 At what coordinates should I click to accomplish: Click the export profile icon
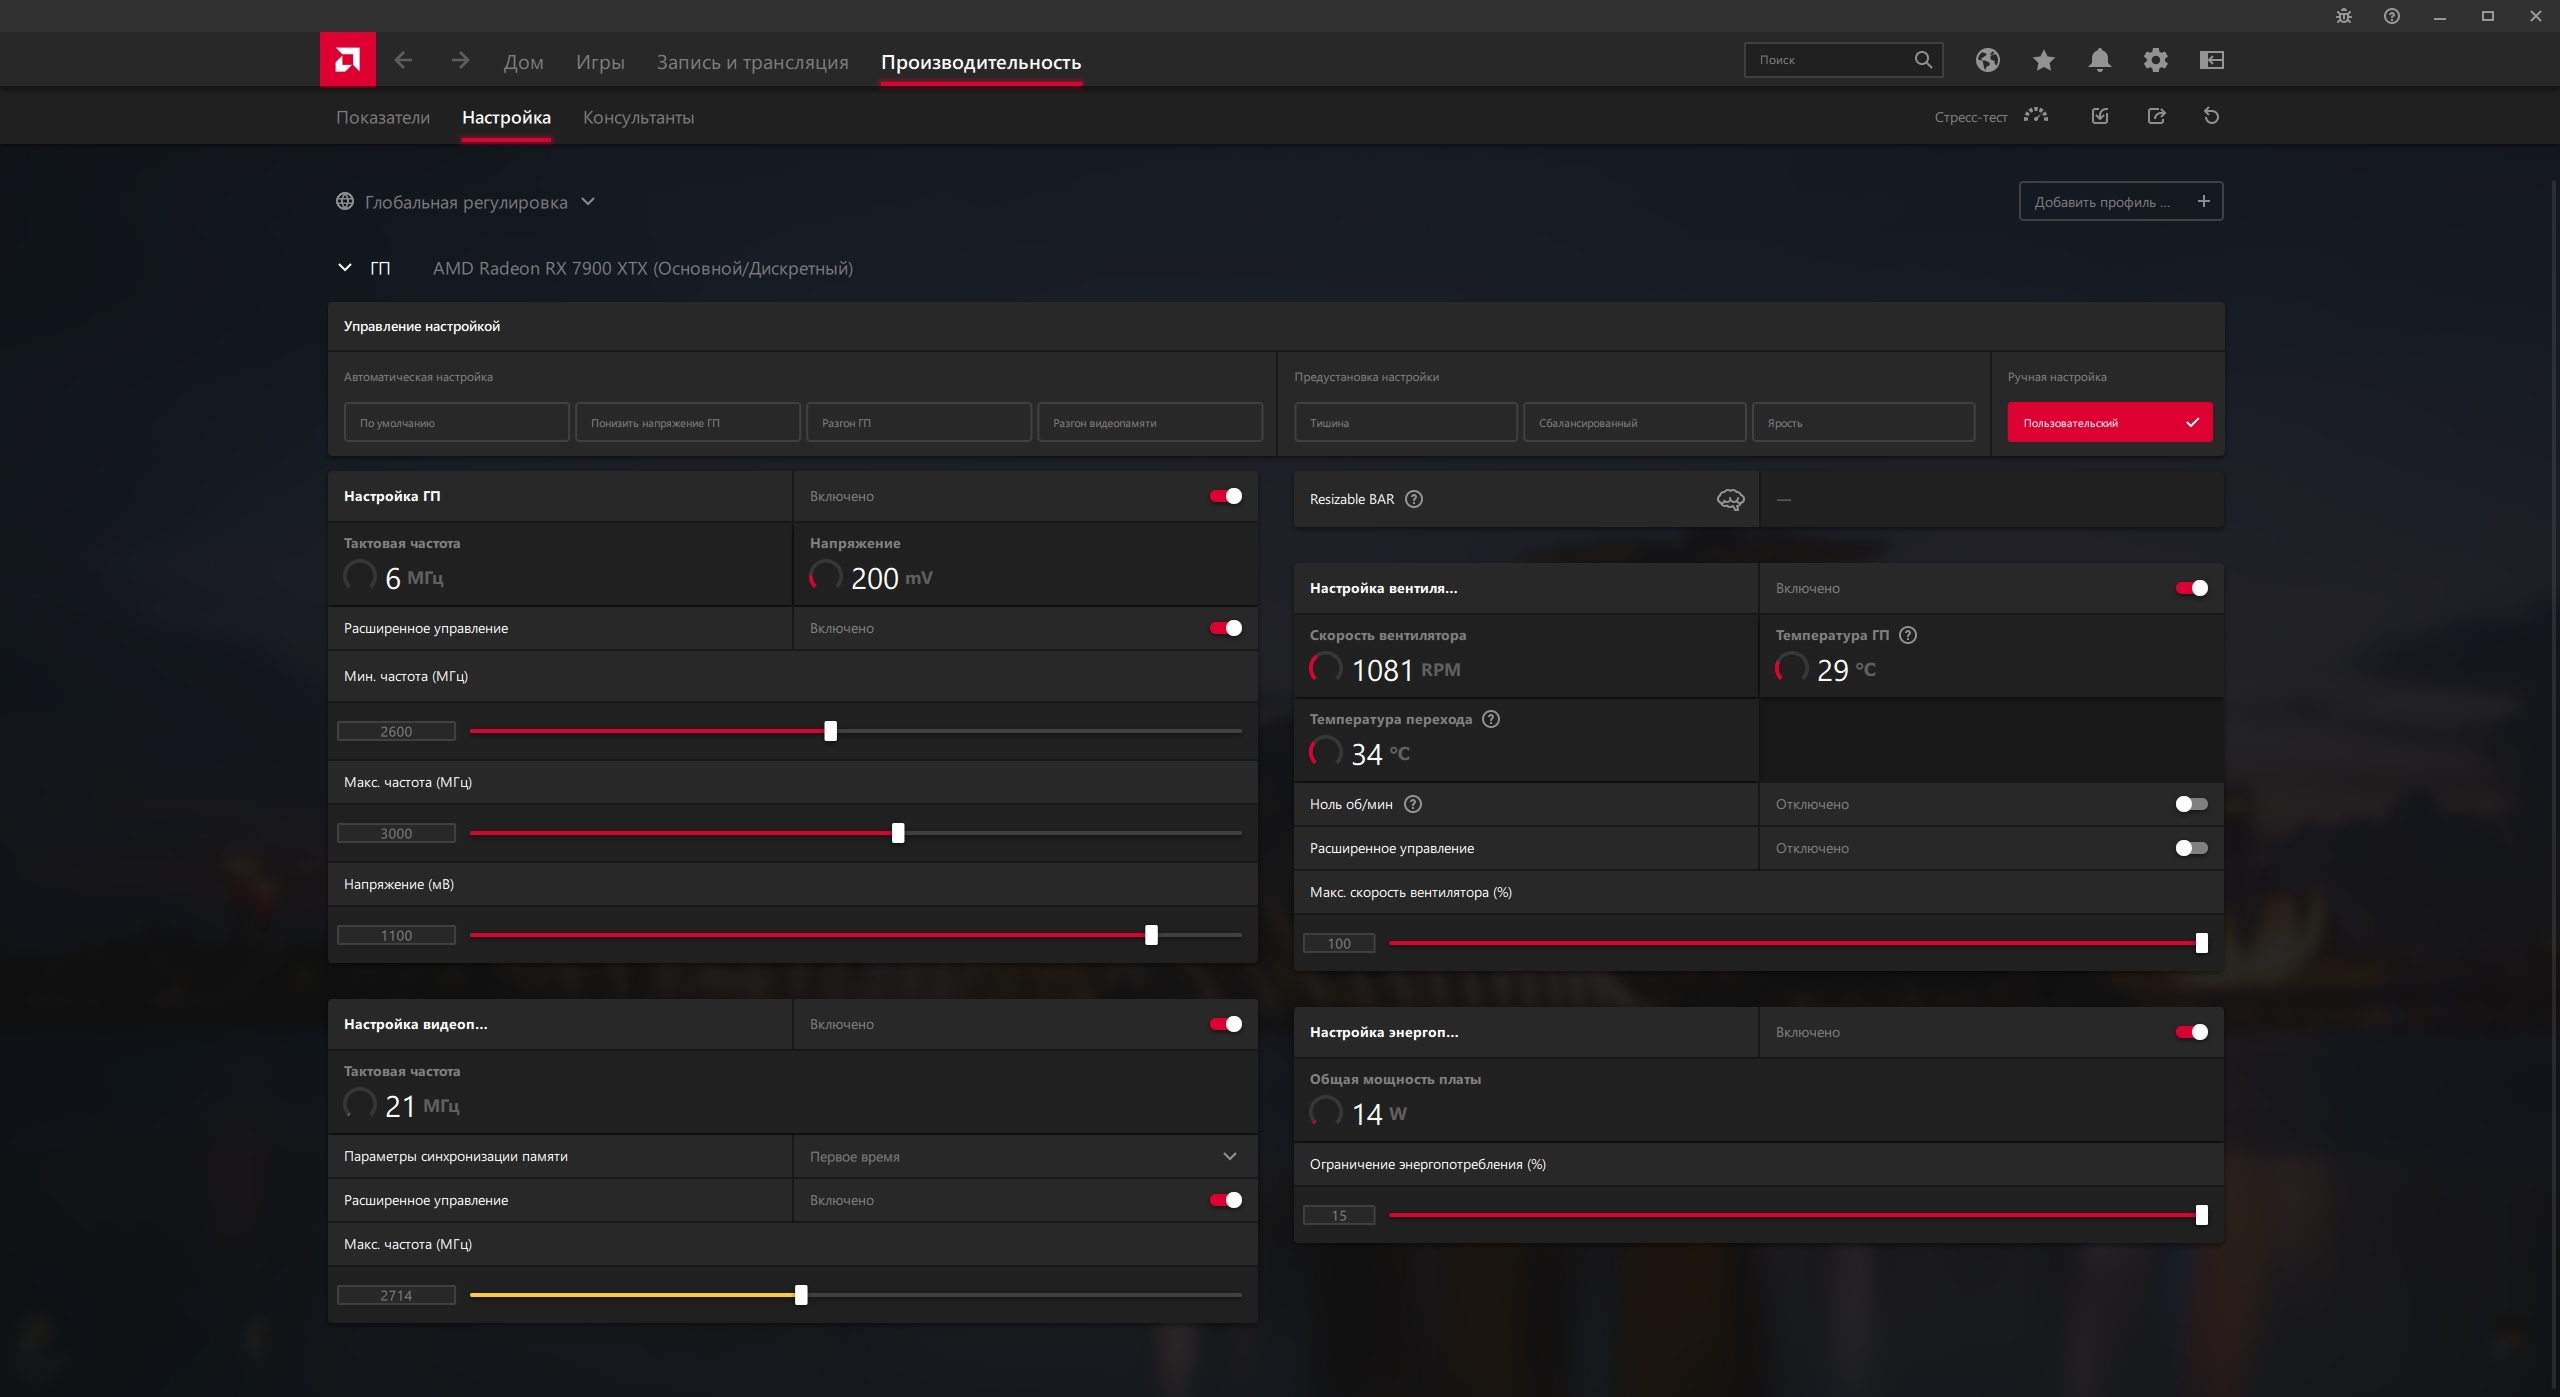coord(2156,116)
